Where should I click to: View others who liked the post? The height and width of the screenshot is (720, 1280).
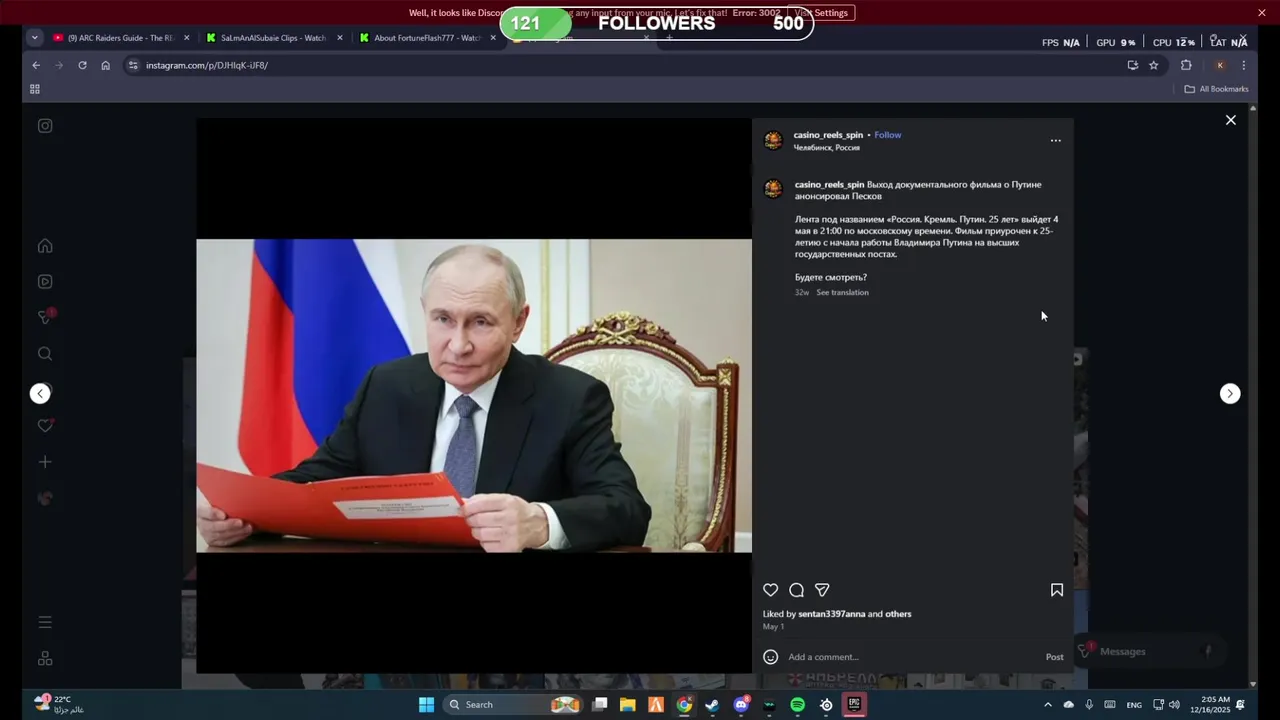898,614
